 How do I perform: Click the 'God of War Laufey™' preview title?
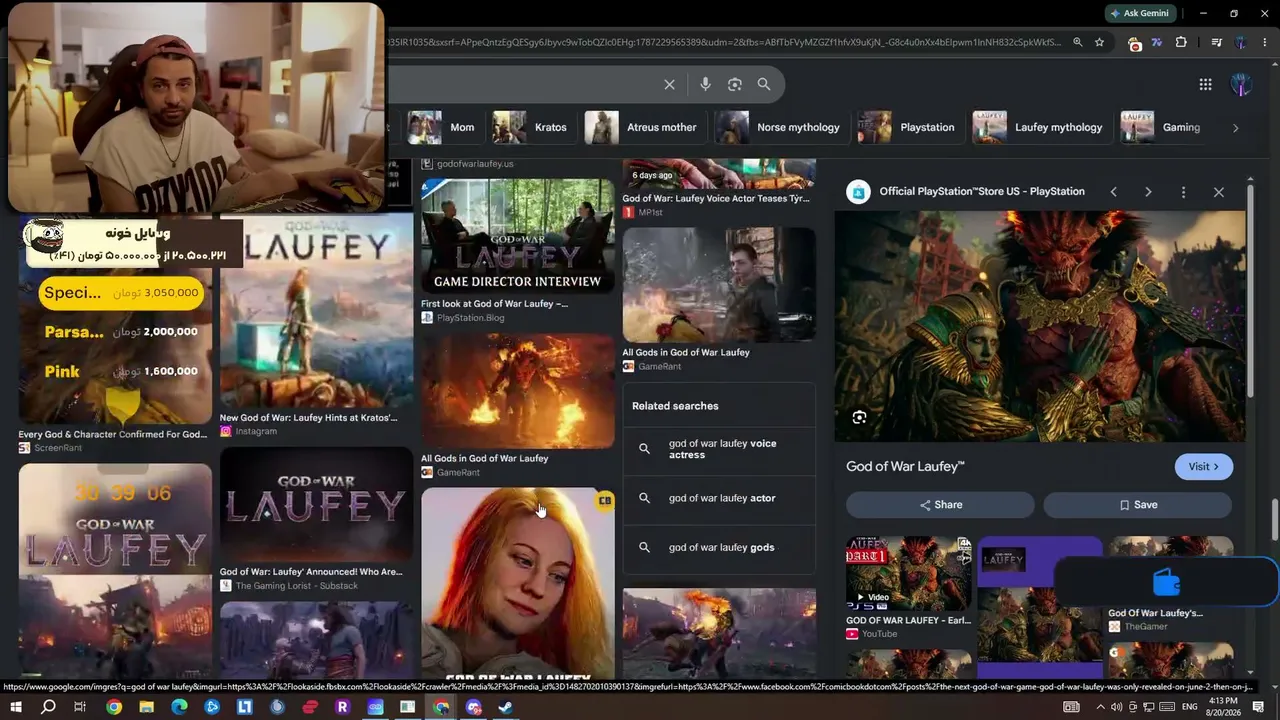pyautogui.click(x=905, y=467)
